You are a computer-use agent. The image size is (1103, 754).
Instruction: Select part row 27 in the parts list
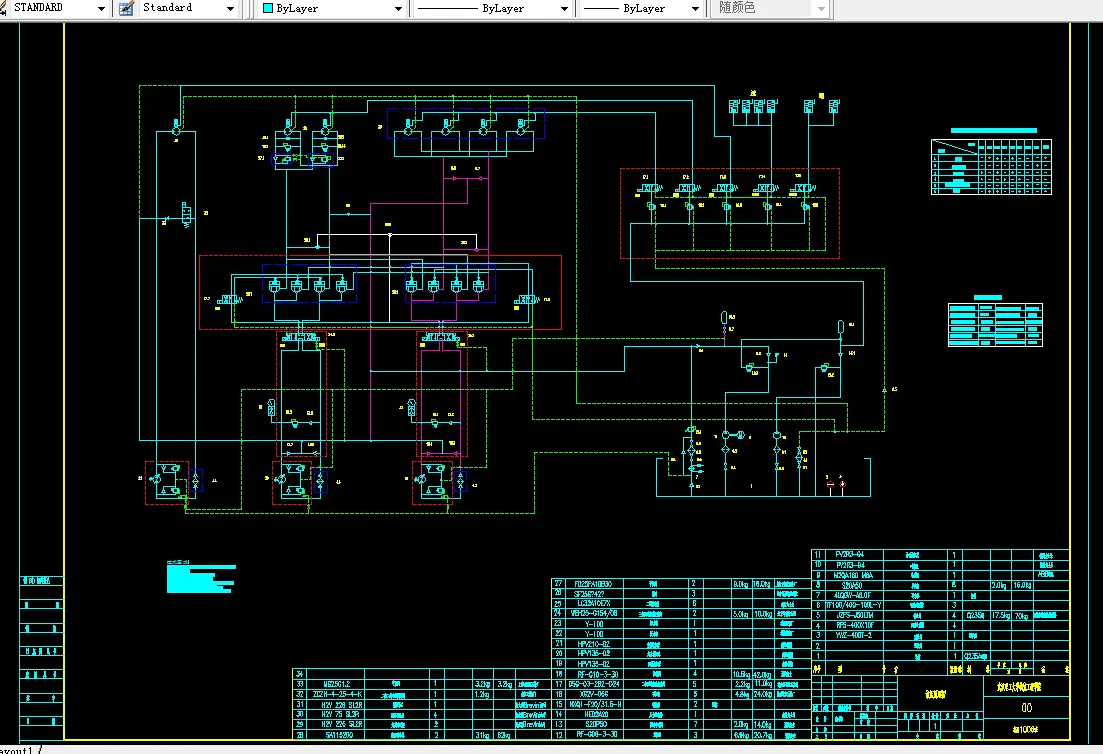(x=681, y=584)
